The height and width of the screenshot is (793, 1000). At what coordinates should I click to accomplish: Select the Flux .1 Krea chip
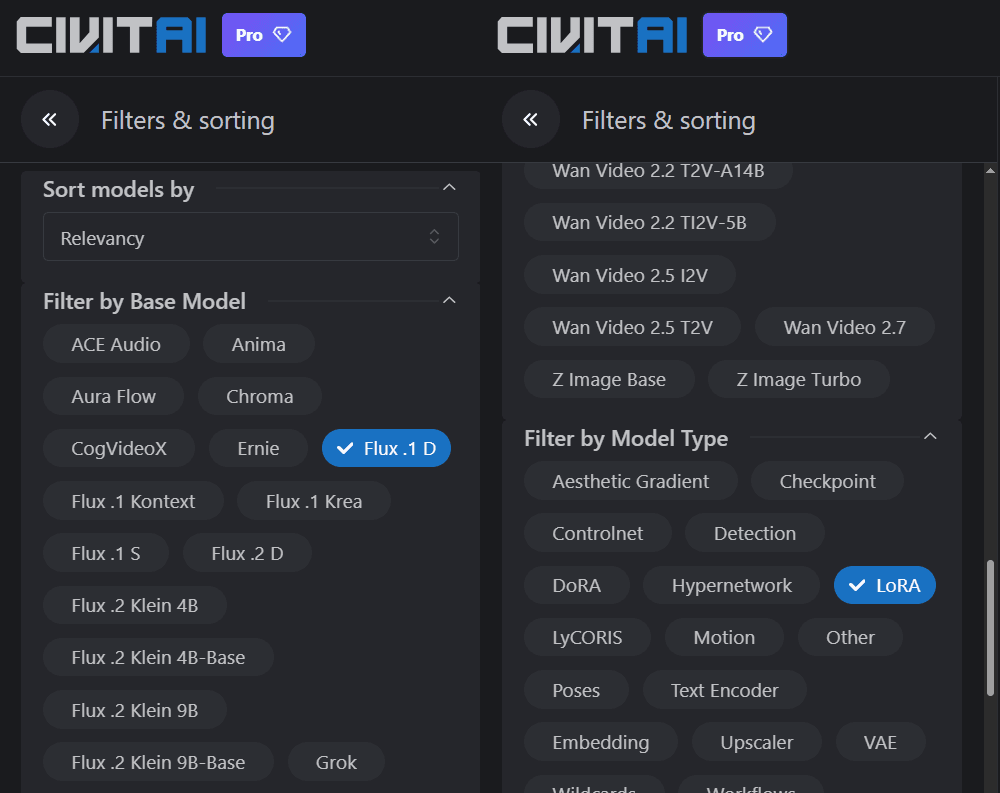(314, 501)
